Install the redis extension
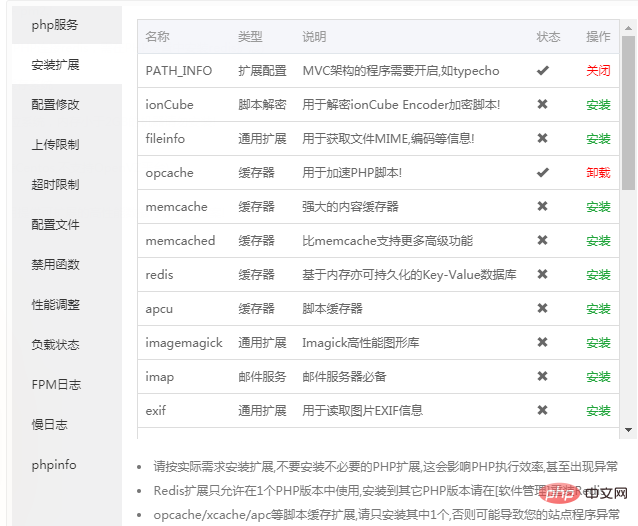638x526 pixels. pos(598,275)
